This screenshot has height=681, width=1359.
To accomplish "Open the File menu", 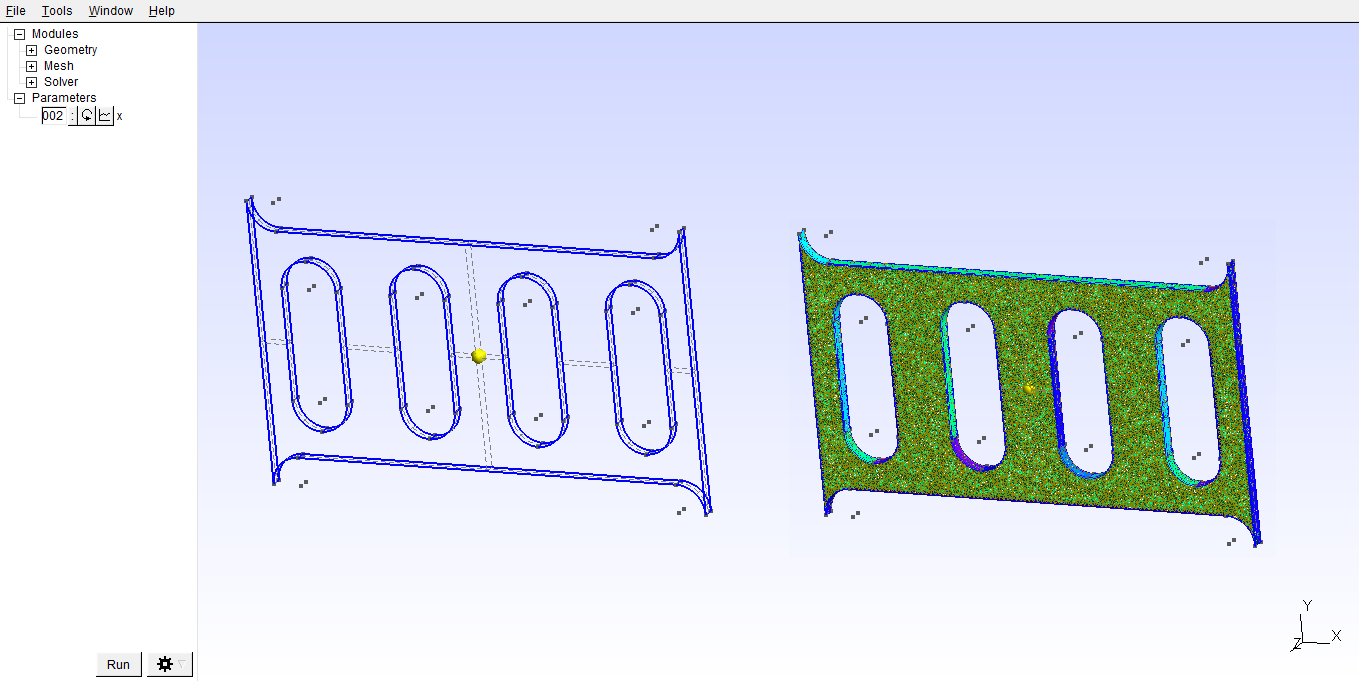I will [15, 11].
